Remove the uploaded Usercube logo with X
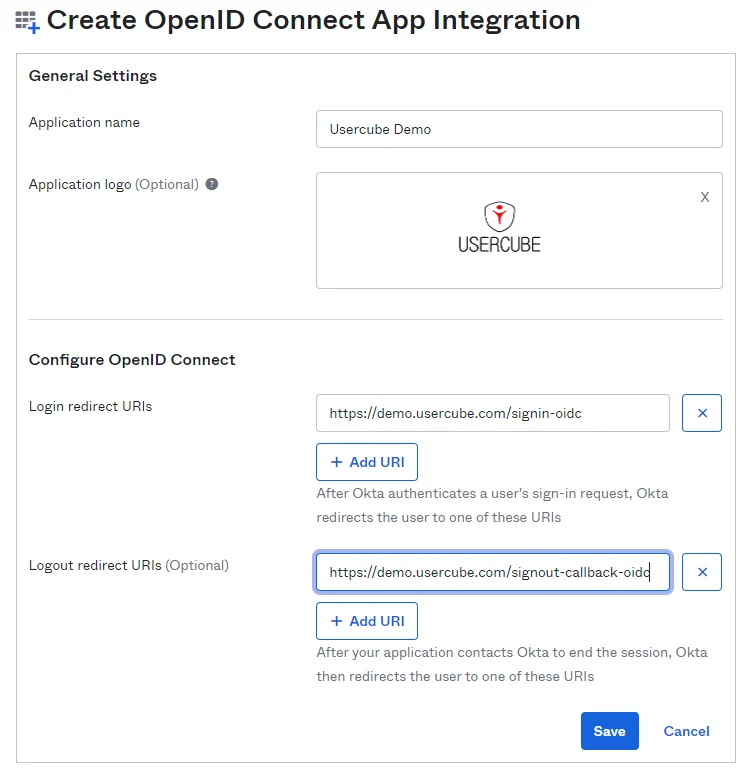 (x=705, y=197)
